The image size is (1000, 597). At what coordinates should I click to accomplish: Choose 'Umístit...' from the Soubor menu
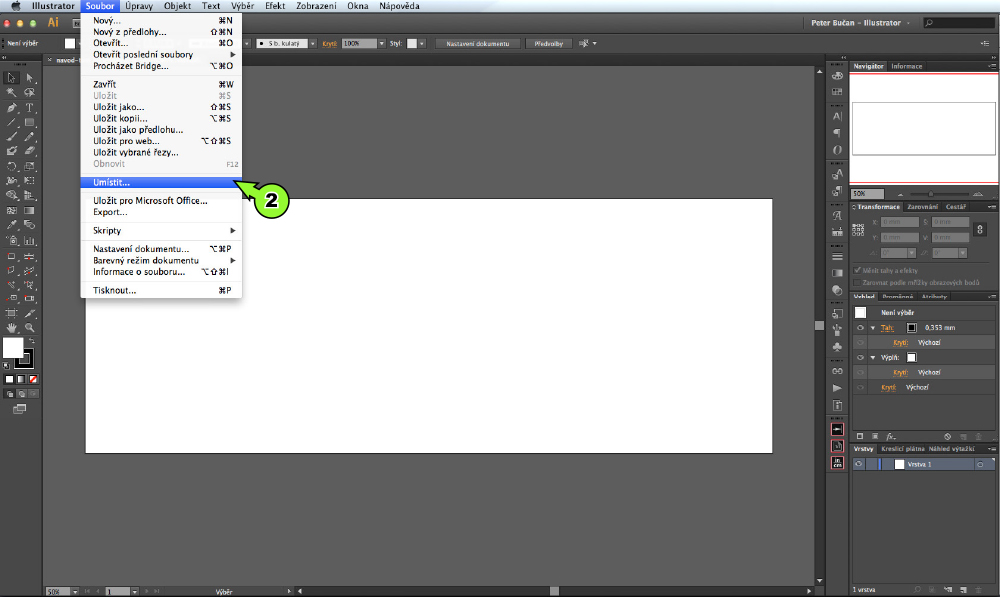coord(161,182)
